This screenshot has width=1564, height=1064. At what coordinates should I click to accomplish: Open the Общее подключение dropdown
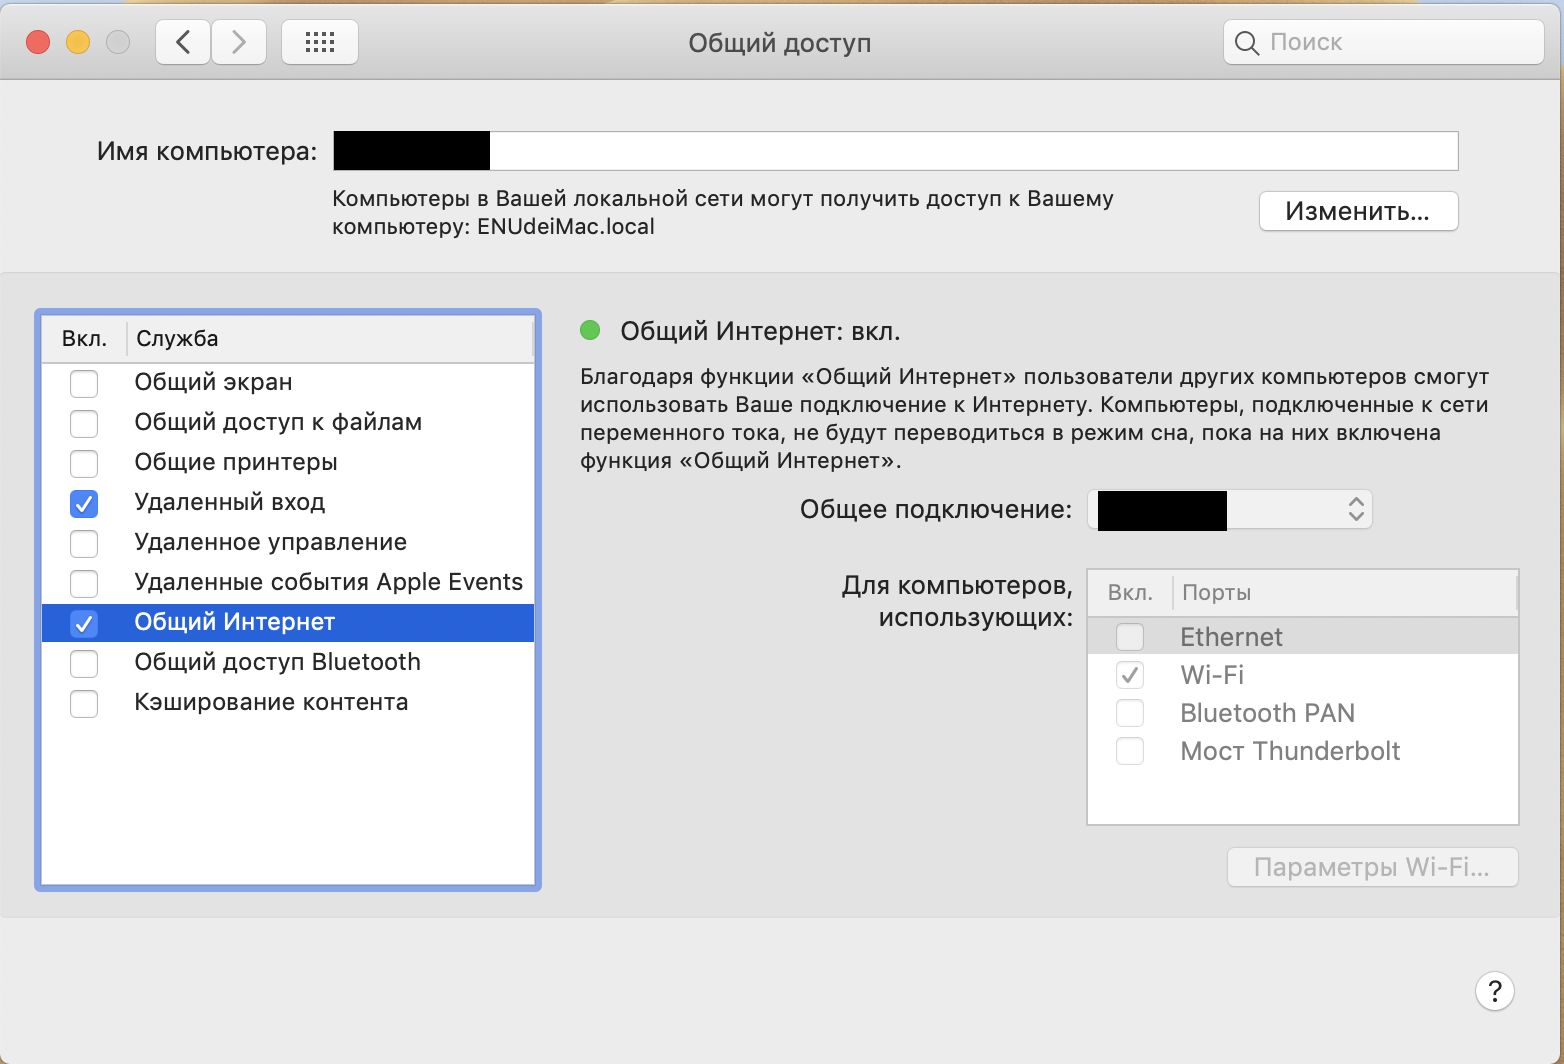(x=1230, y=509)
